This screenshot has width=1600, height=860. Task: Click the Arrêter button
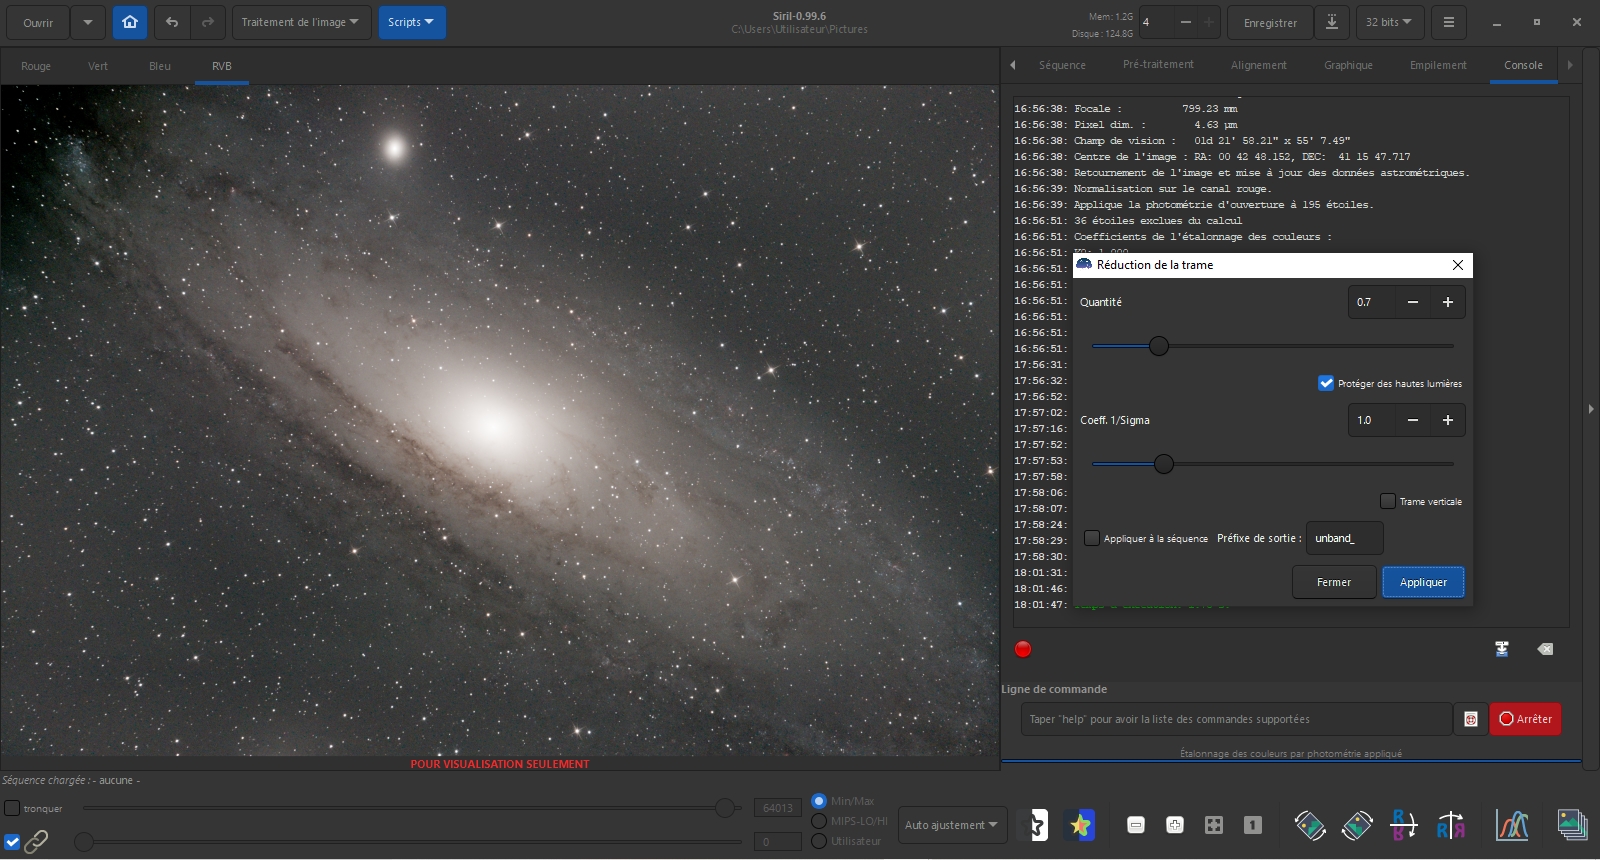tap(1525, 719)
